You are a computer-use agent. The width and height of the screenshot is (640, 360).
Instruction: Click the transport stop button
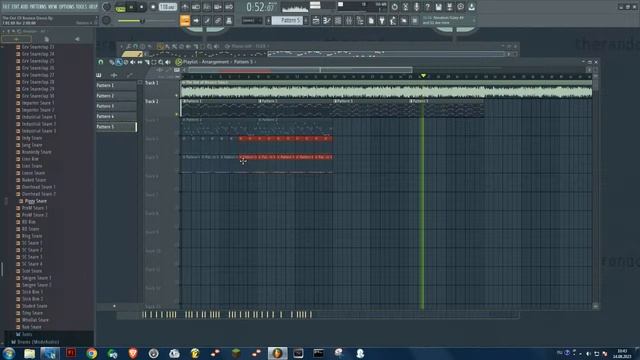coord(142,7)
